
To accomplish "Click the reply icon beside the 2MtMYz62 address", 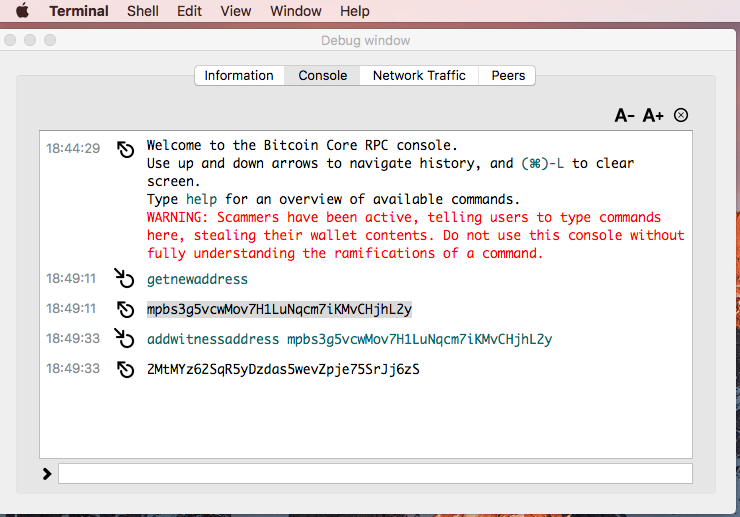I will 126,369.
